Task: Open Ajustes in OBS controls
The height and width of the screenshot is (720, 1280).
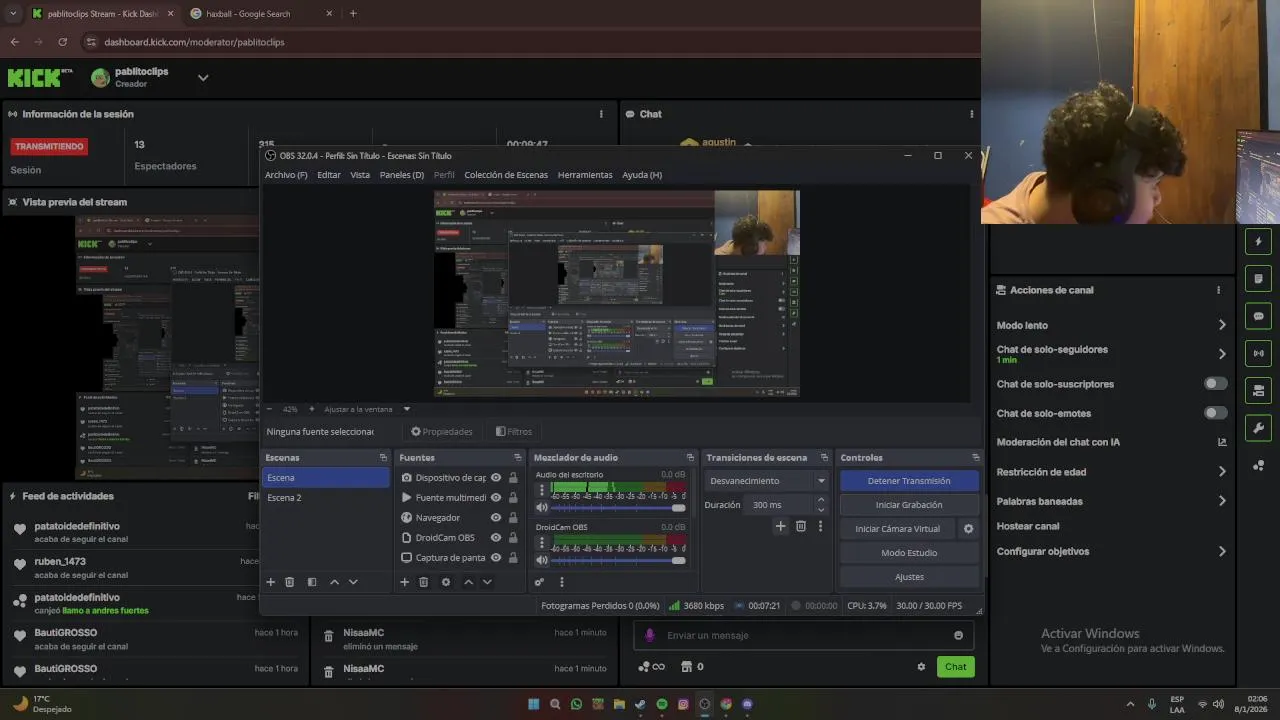Action: click(x=909, y=577)
